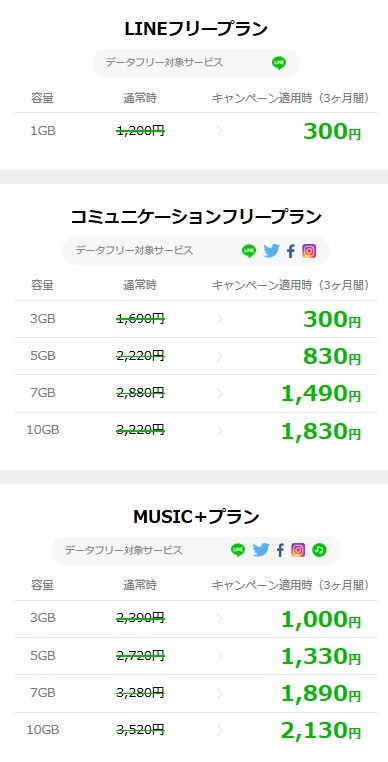
Task: Click the Instagram icon in MUSIC+プラン
Action: point(298,550)
